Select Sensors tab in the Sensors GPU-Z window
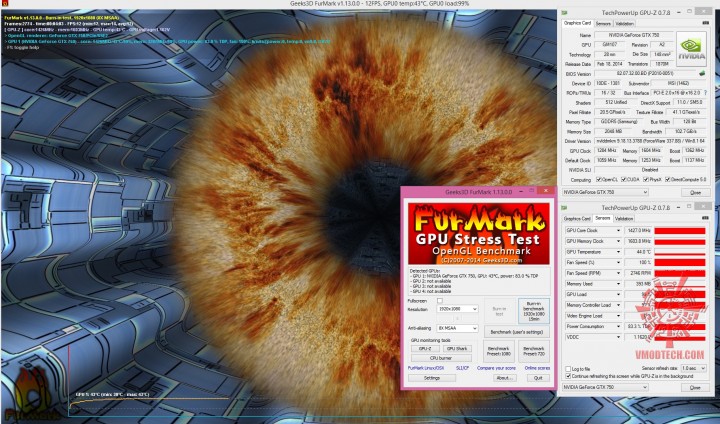Viewport: 720px width, 424px height. (x=602, y=218)
